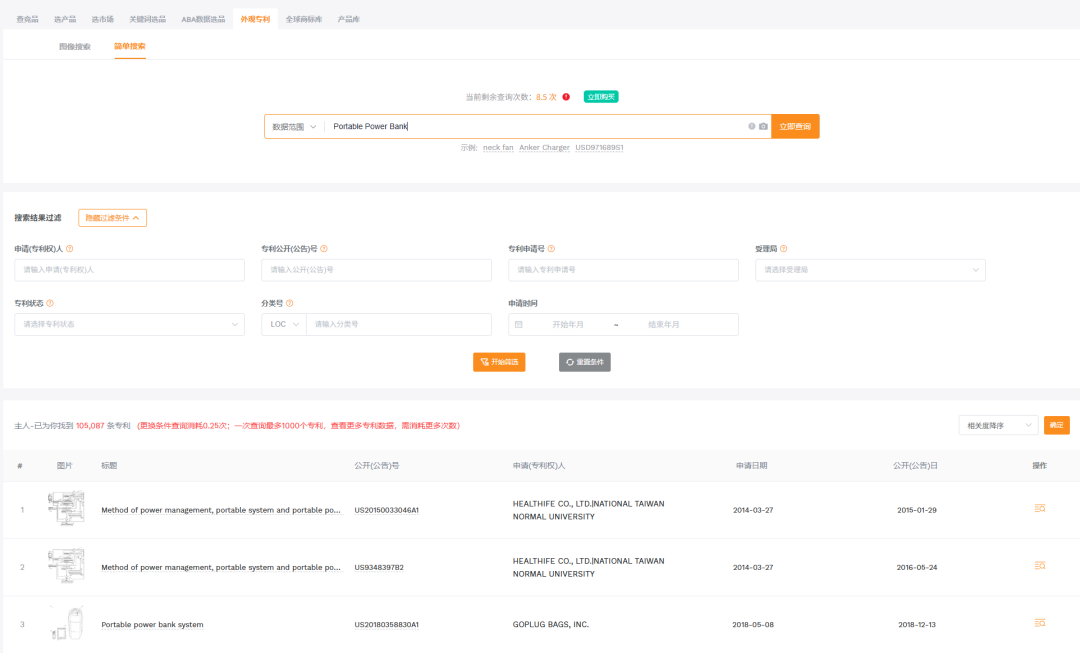Open the 关键词选品 tab

click(147, 19)
